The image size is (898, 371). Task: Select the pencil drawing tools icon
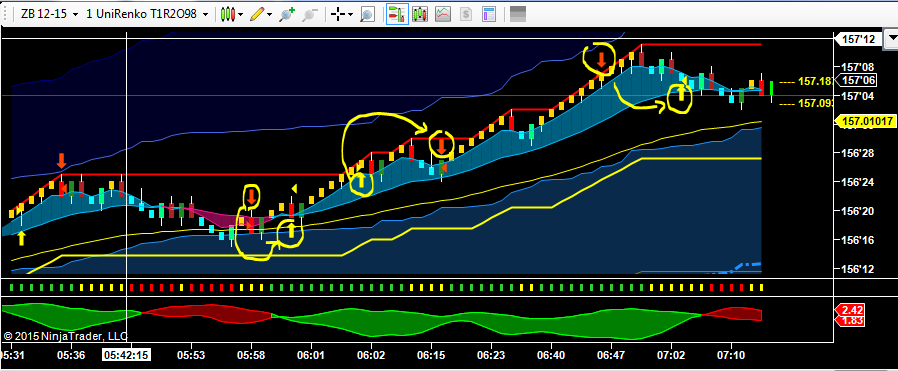click(x=258, y=14)
